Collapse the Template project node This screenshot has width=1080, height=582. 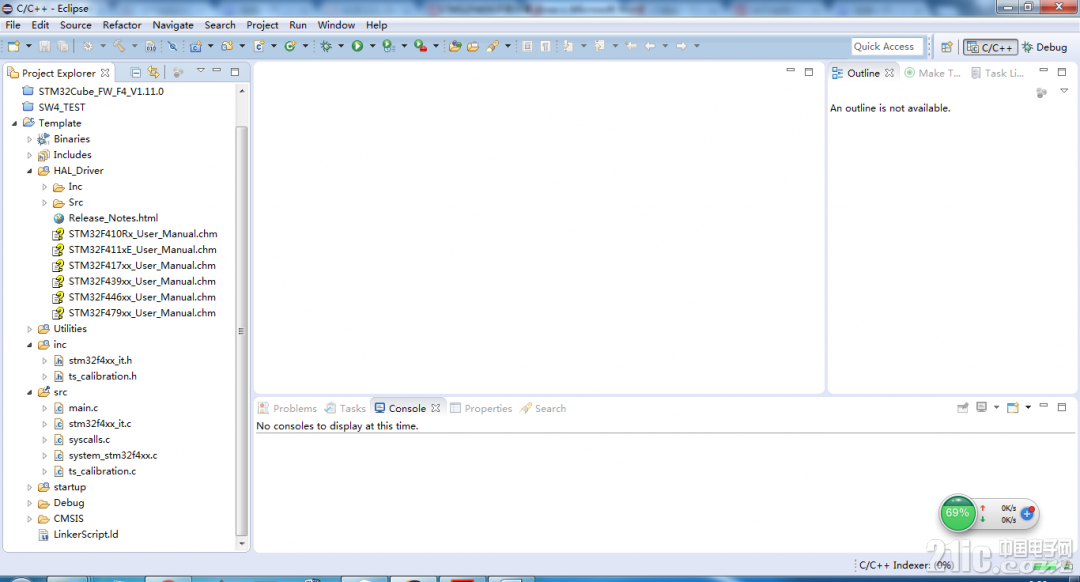click(14, 123)
